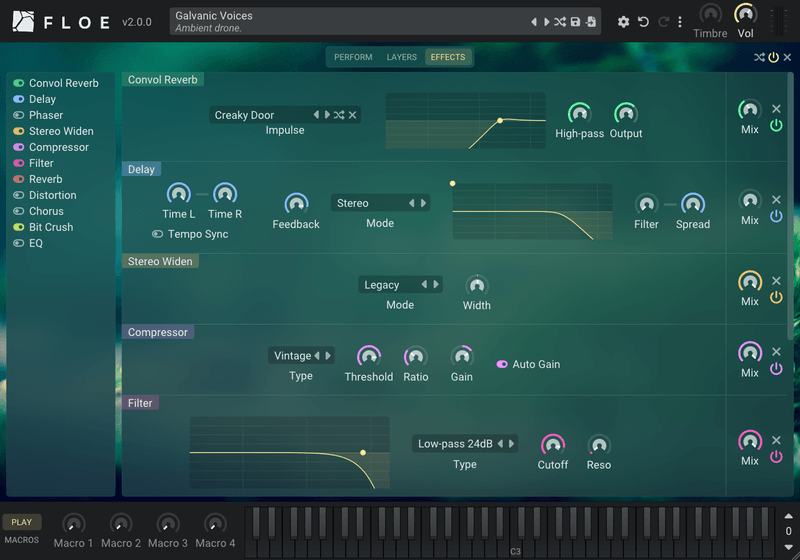Randomize preset with top bar shuffle icon

tap(560, 22)
